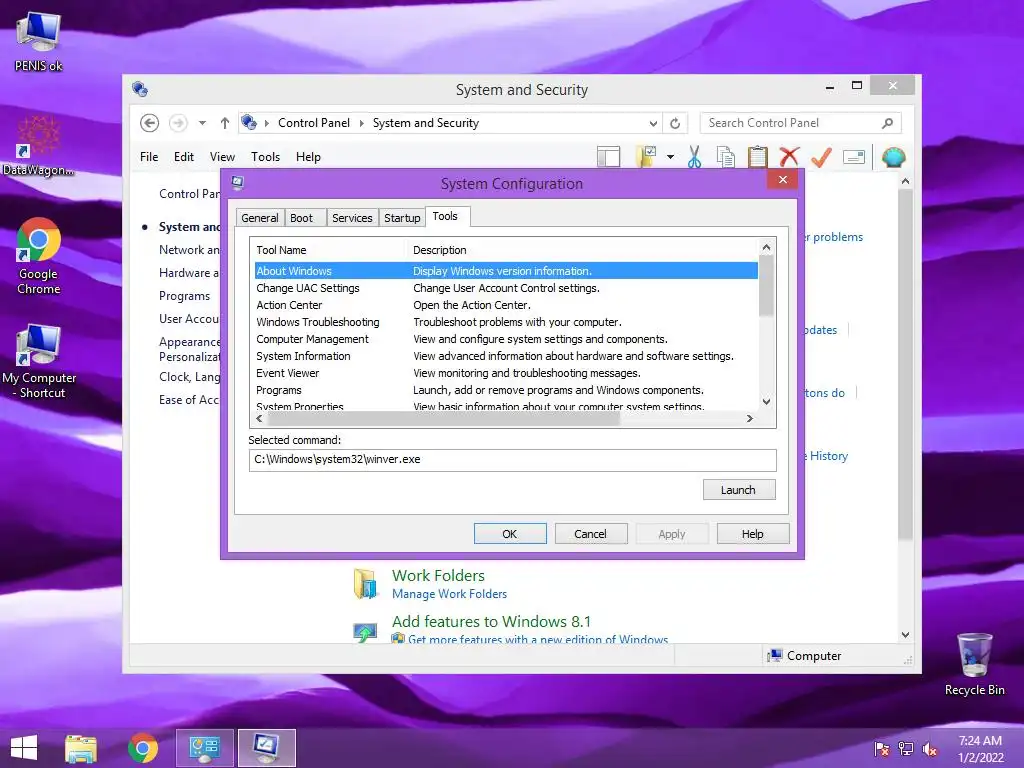Click the Tool Name column header
The image size is (1024, 768).
[x=330, y=249]
